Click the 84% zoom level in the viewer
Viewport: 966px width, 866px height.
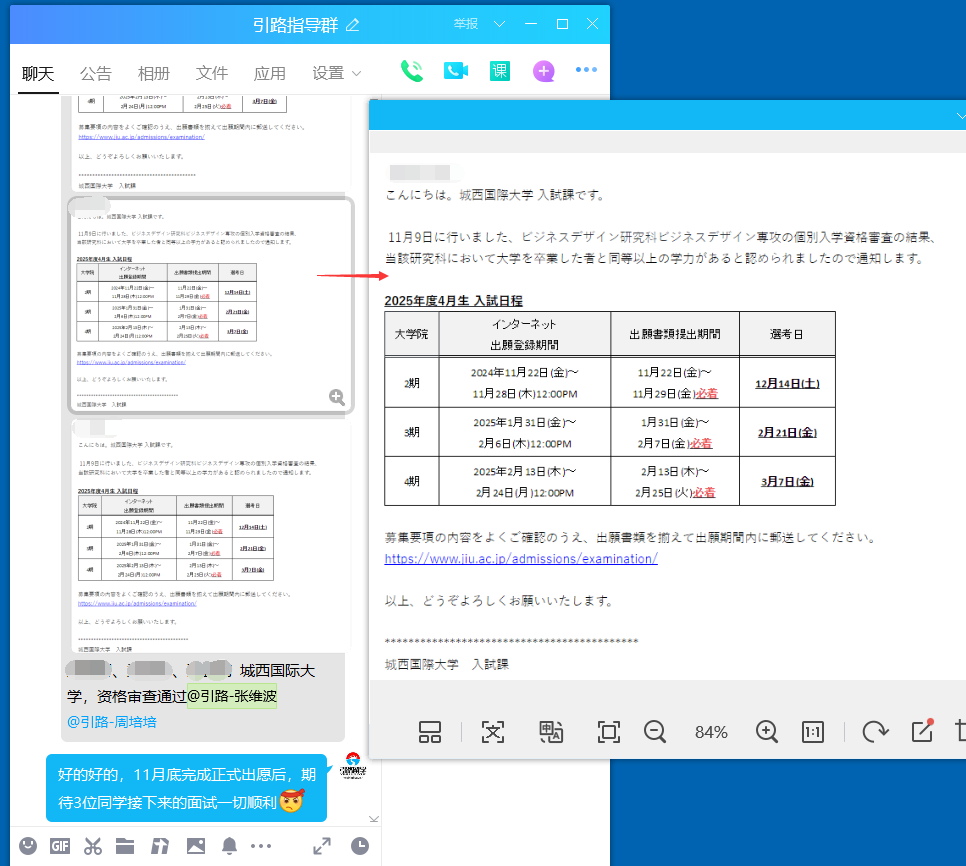(x=711, y=732)
